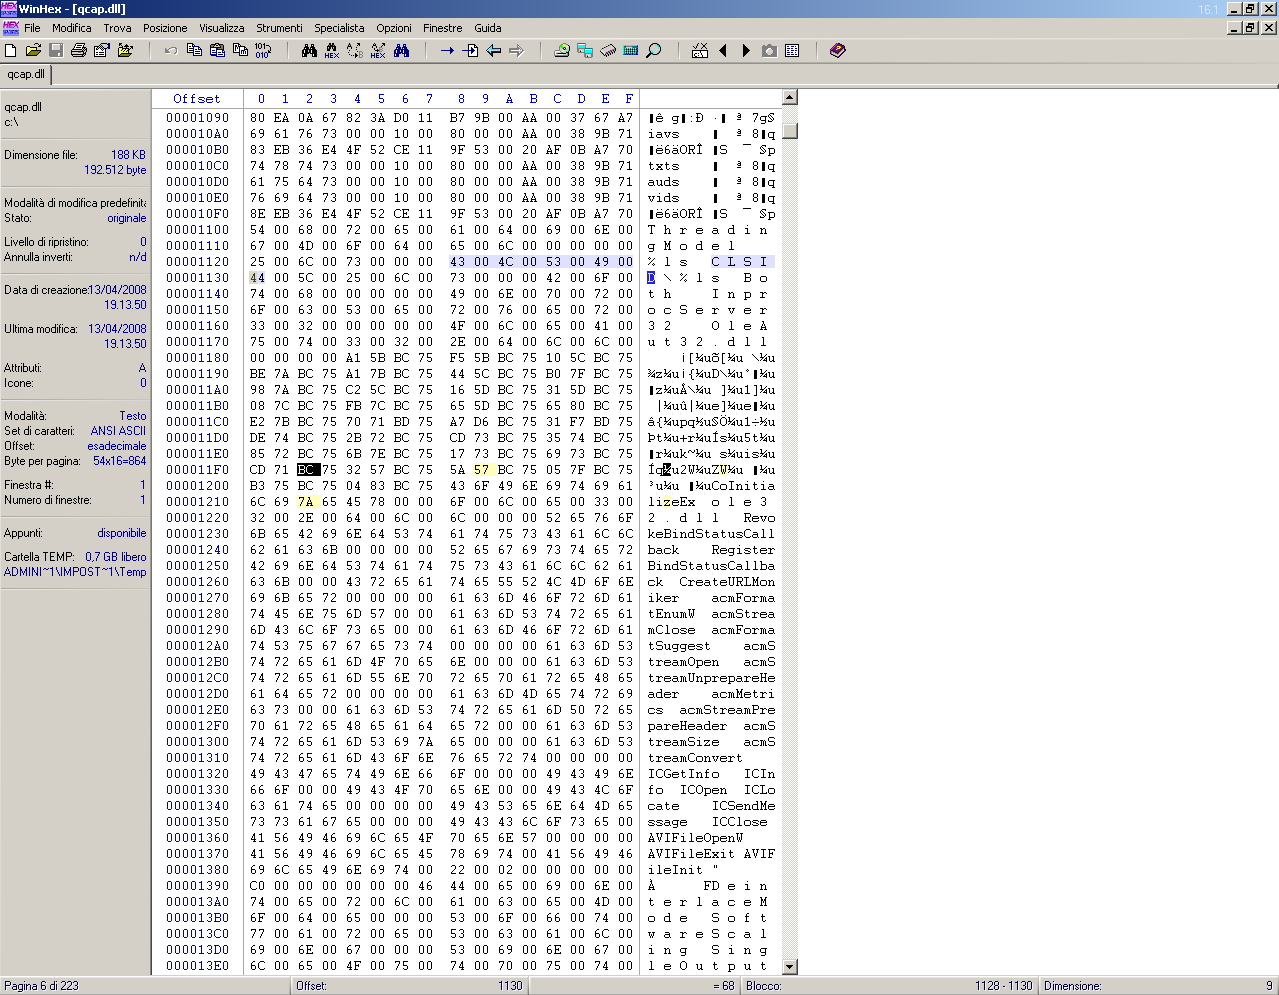
Task: Go to offset with the blue arrow icon
Action: point(447,50)
